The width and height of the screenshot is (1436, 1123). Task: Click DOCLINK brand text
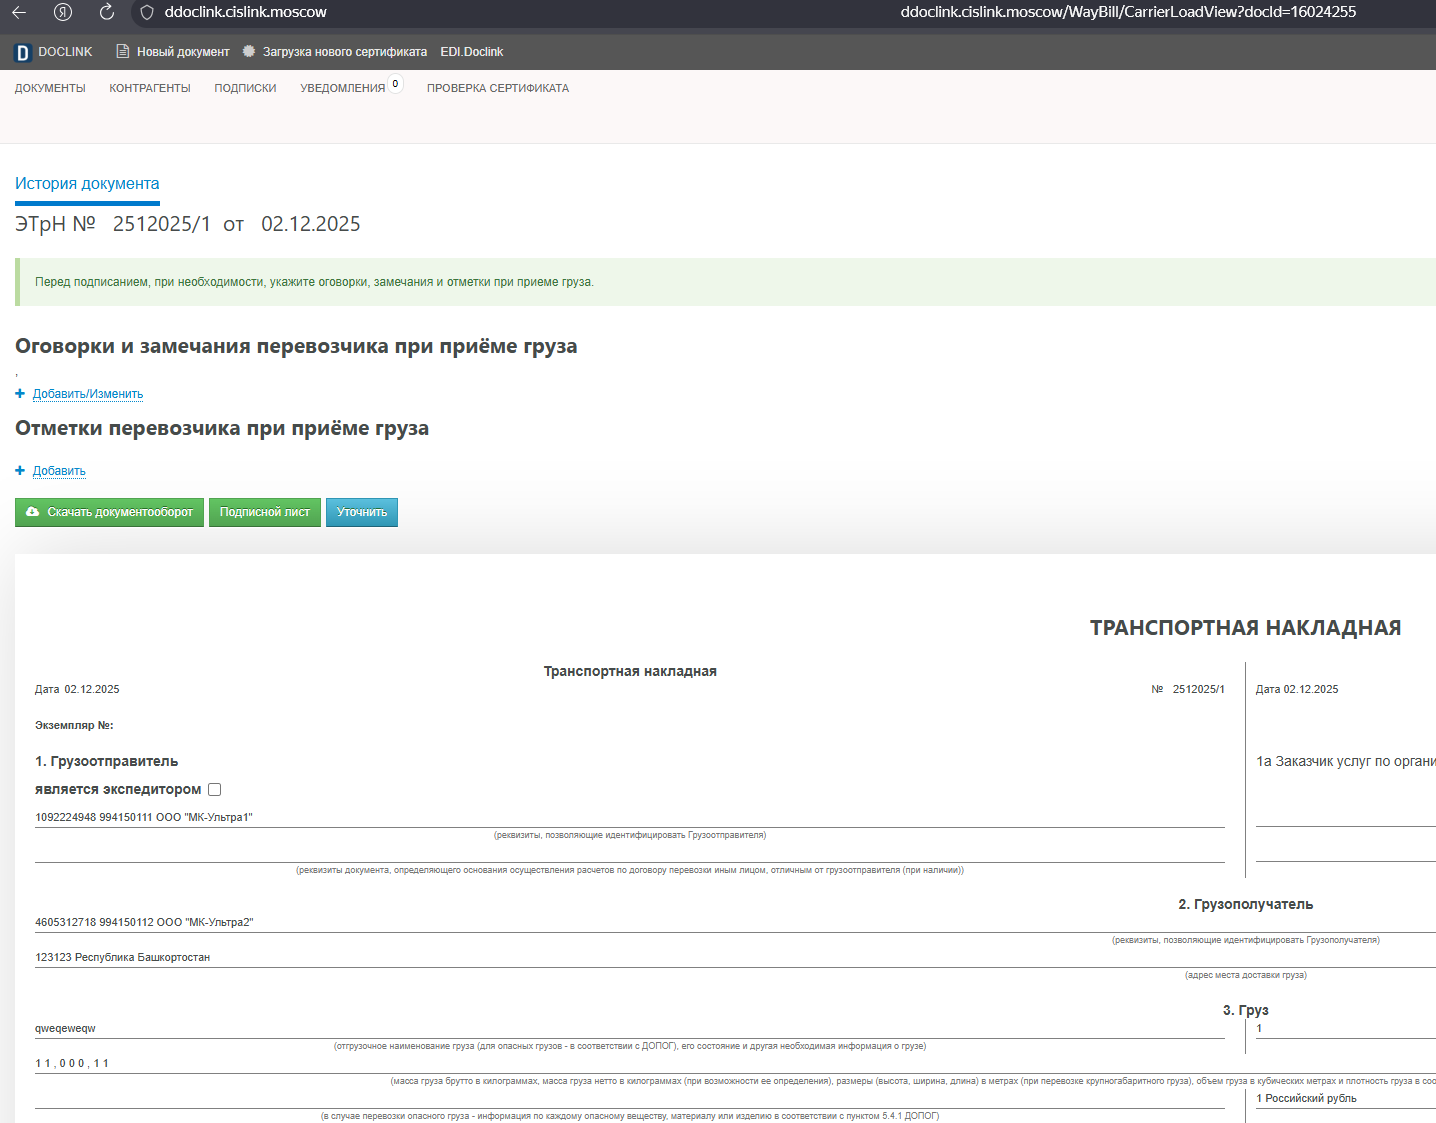pos(65,52)
